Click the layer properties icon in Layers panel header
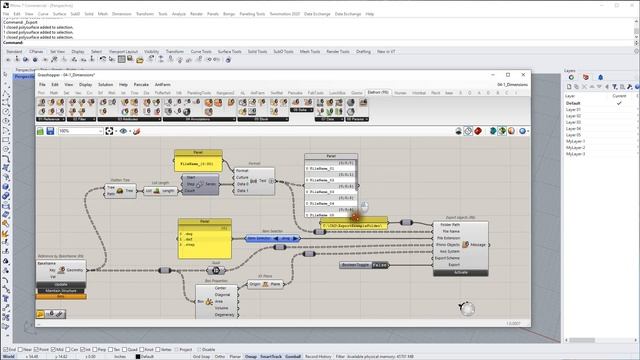 (571, 77)
